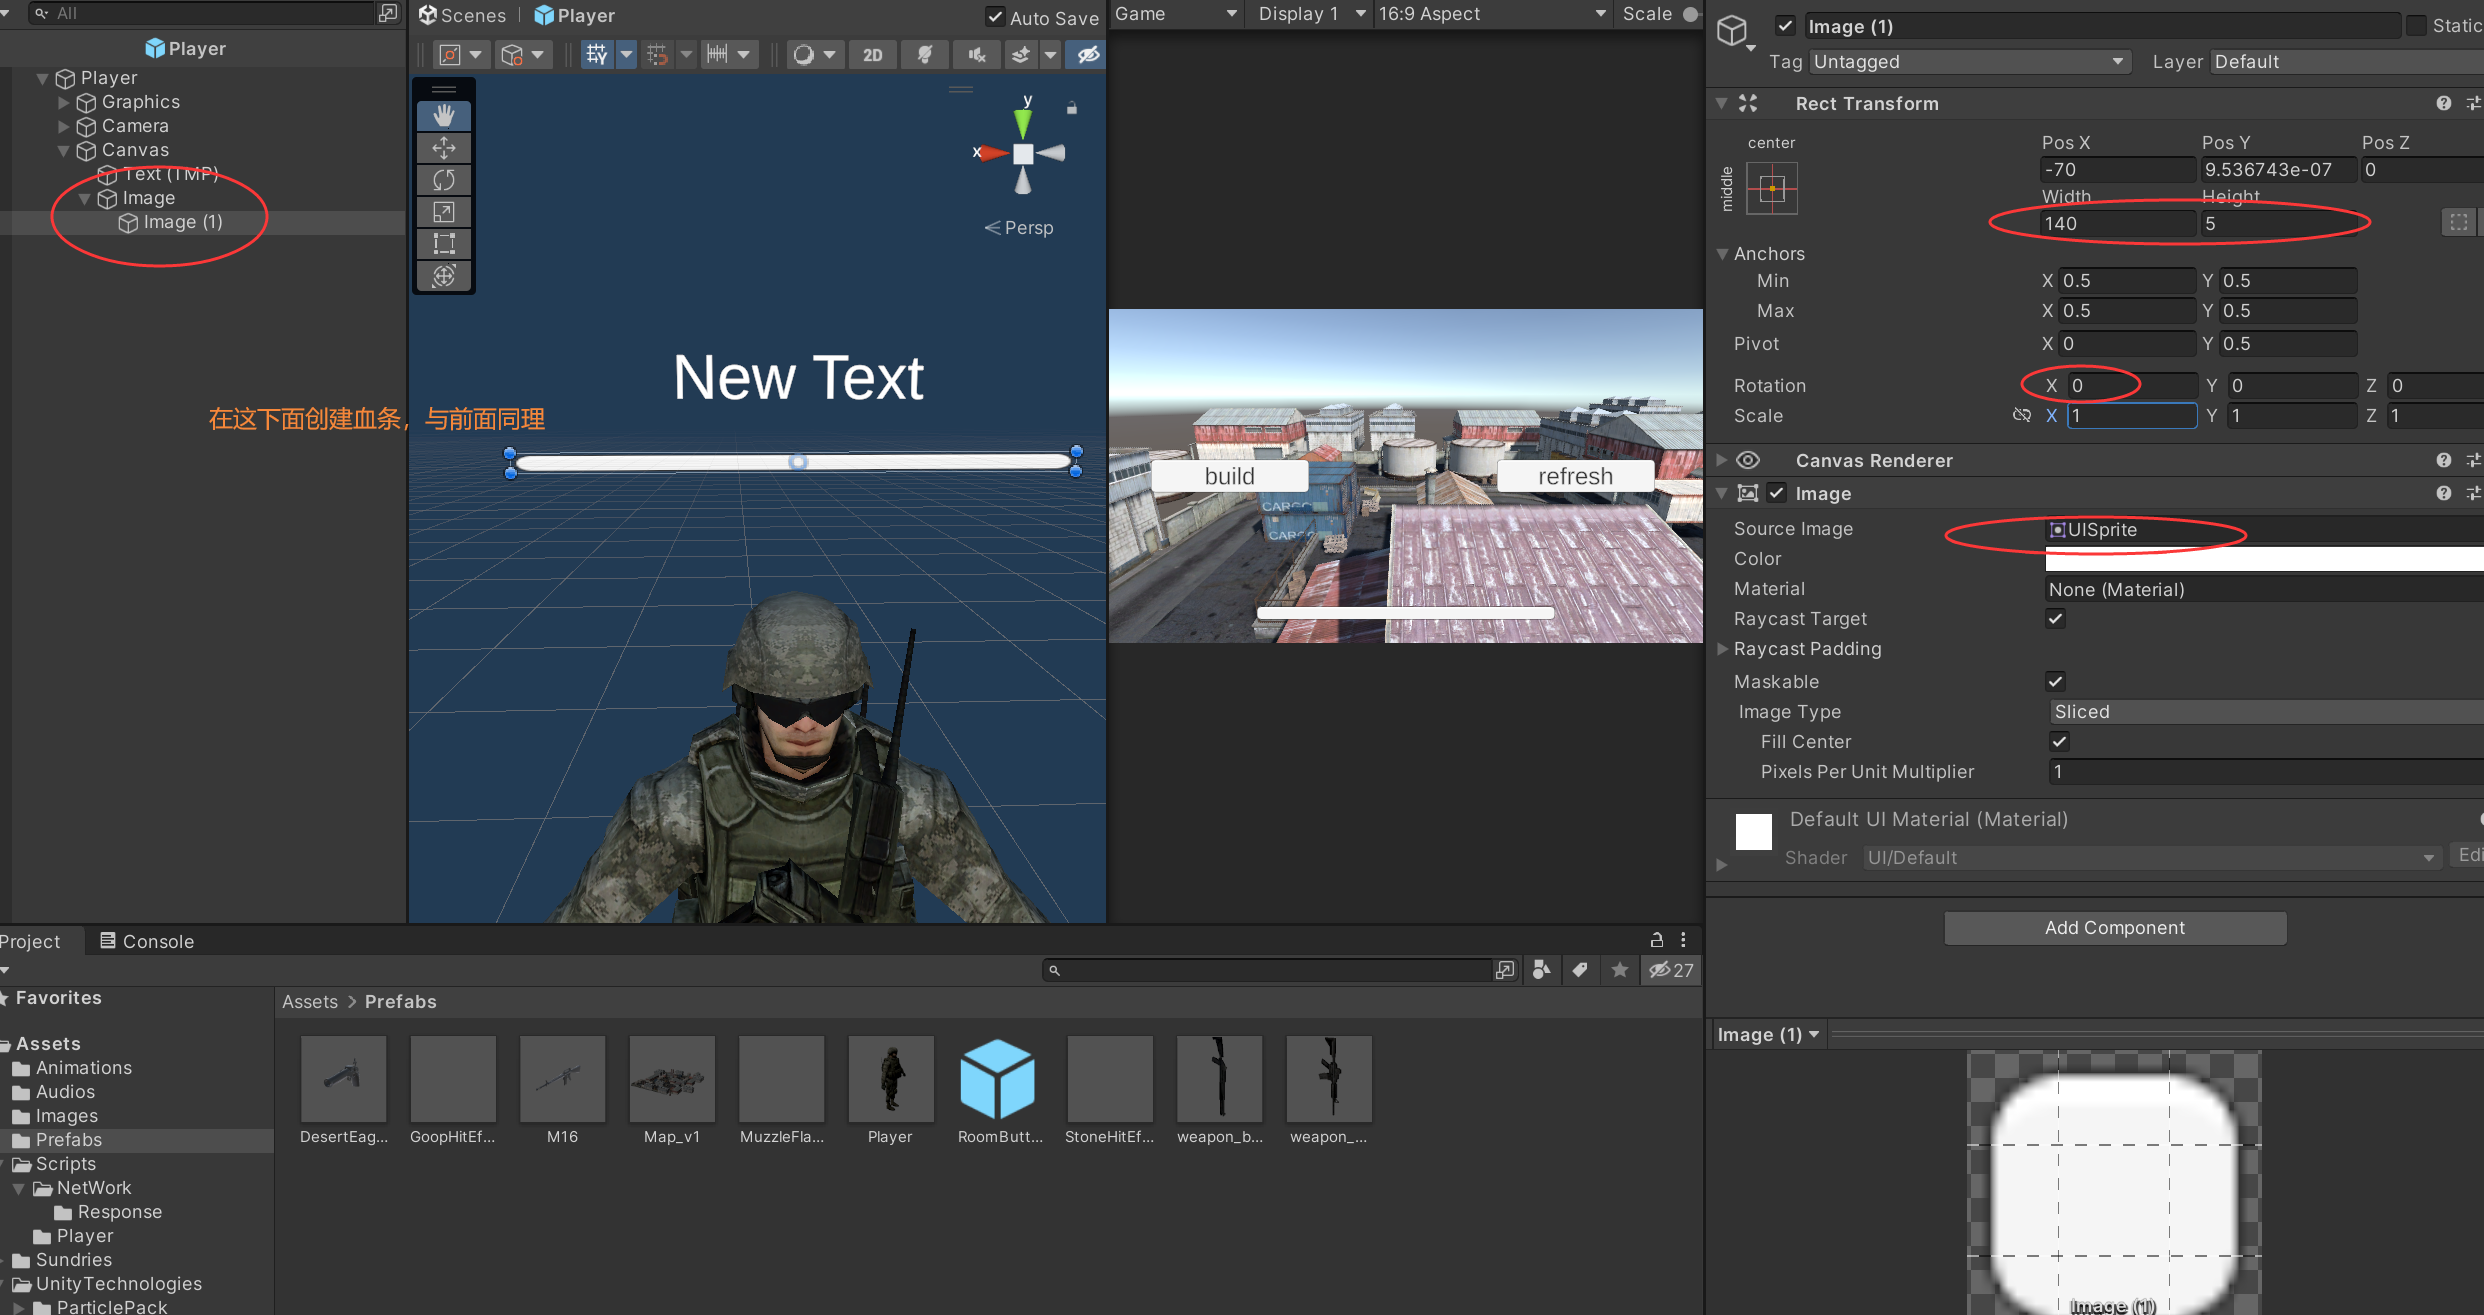The width and height of the screenshot is (2484, 1315).
Task: Open the Image Type dropdown showing Sliced
Action: point(2266,711)
